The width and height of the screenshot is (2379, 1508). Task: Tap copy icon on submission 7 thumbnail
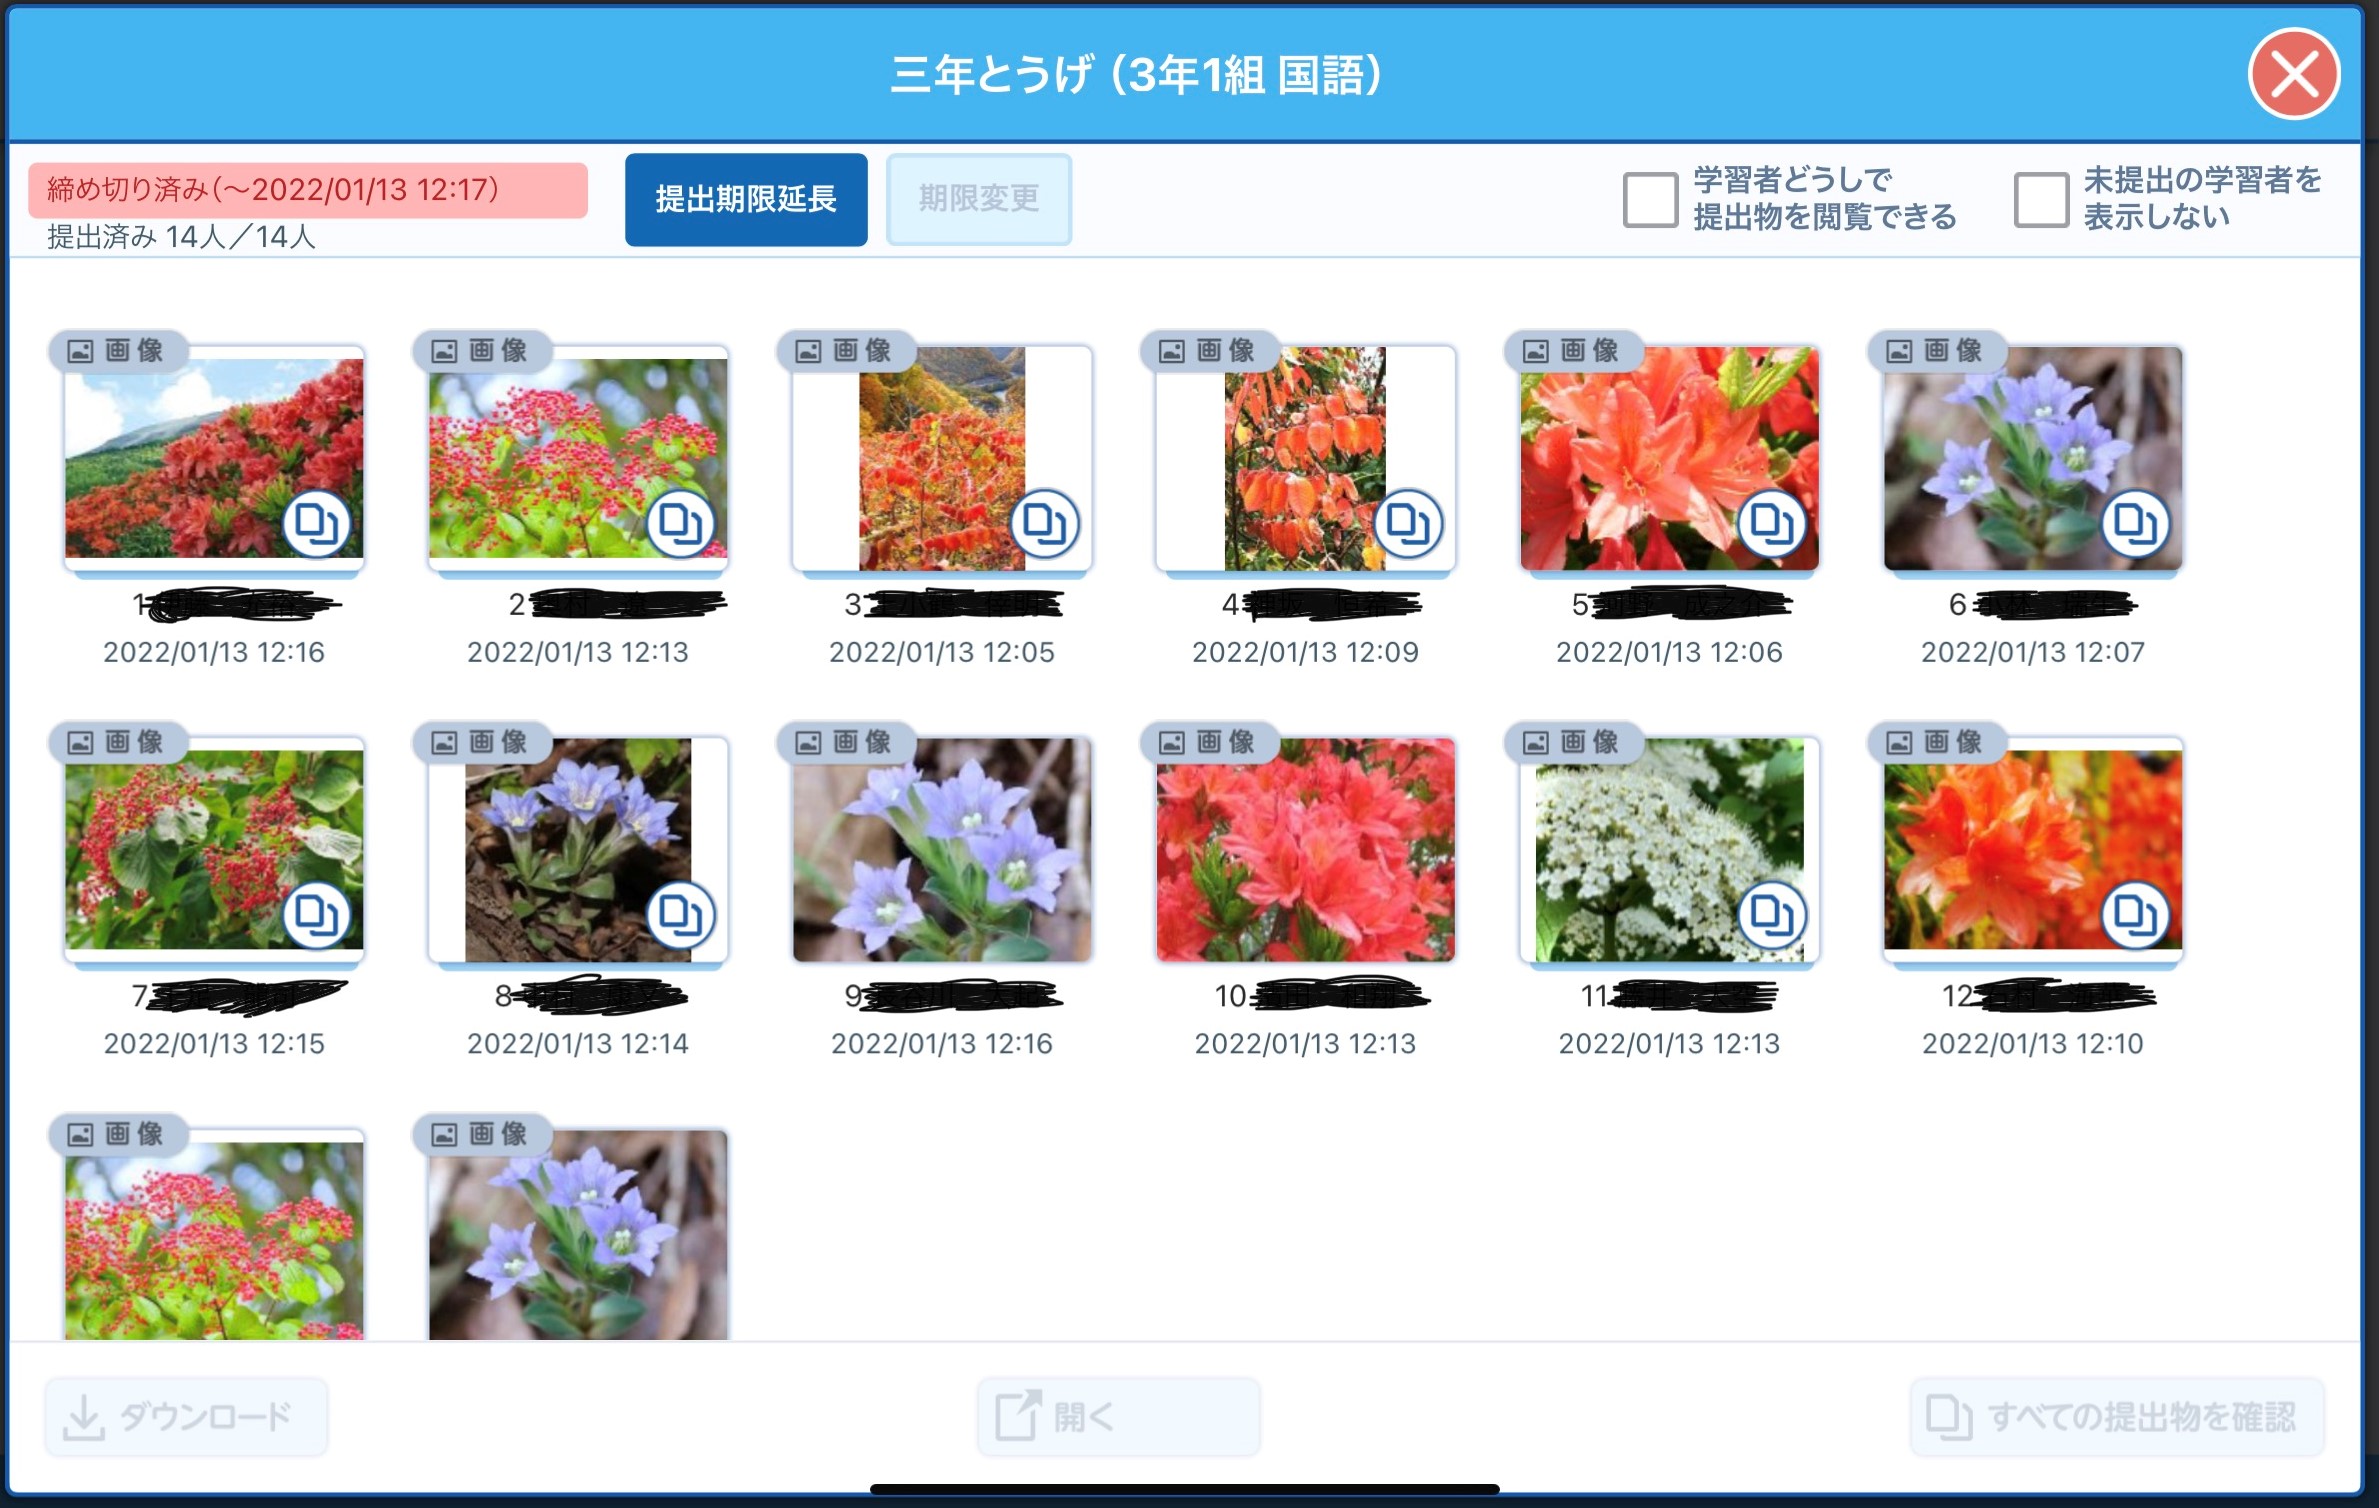coord(316,915)
